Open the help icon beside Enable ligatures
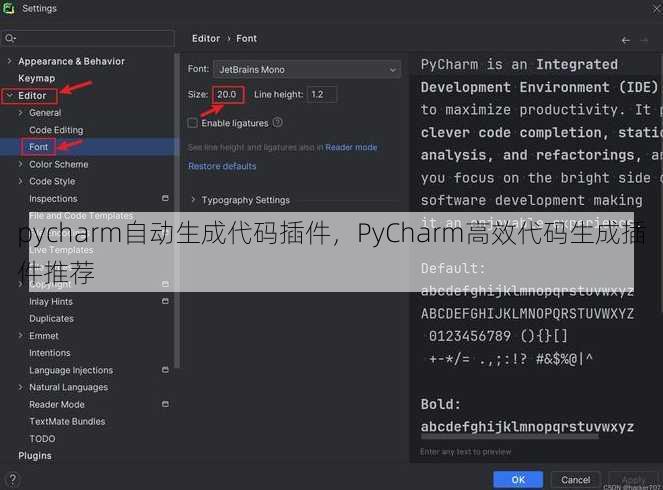663x490 pixels. [277, 123]
